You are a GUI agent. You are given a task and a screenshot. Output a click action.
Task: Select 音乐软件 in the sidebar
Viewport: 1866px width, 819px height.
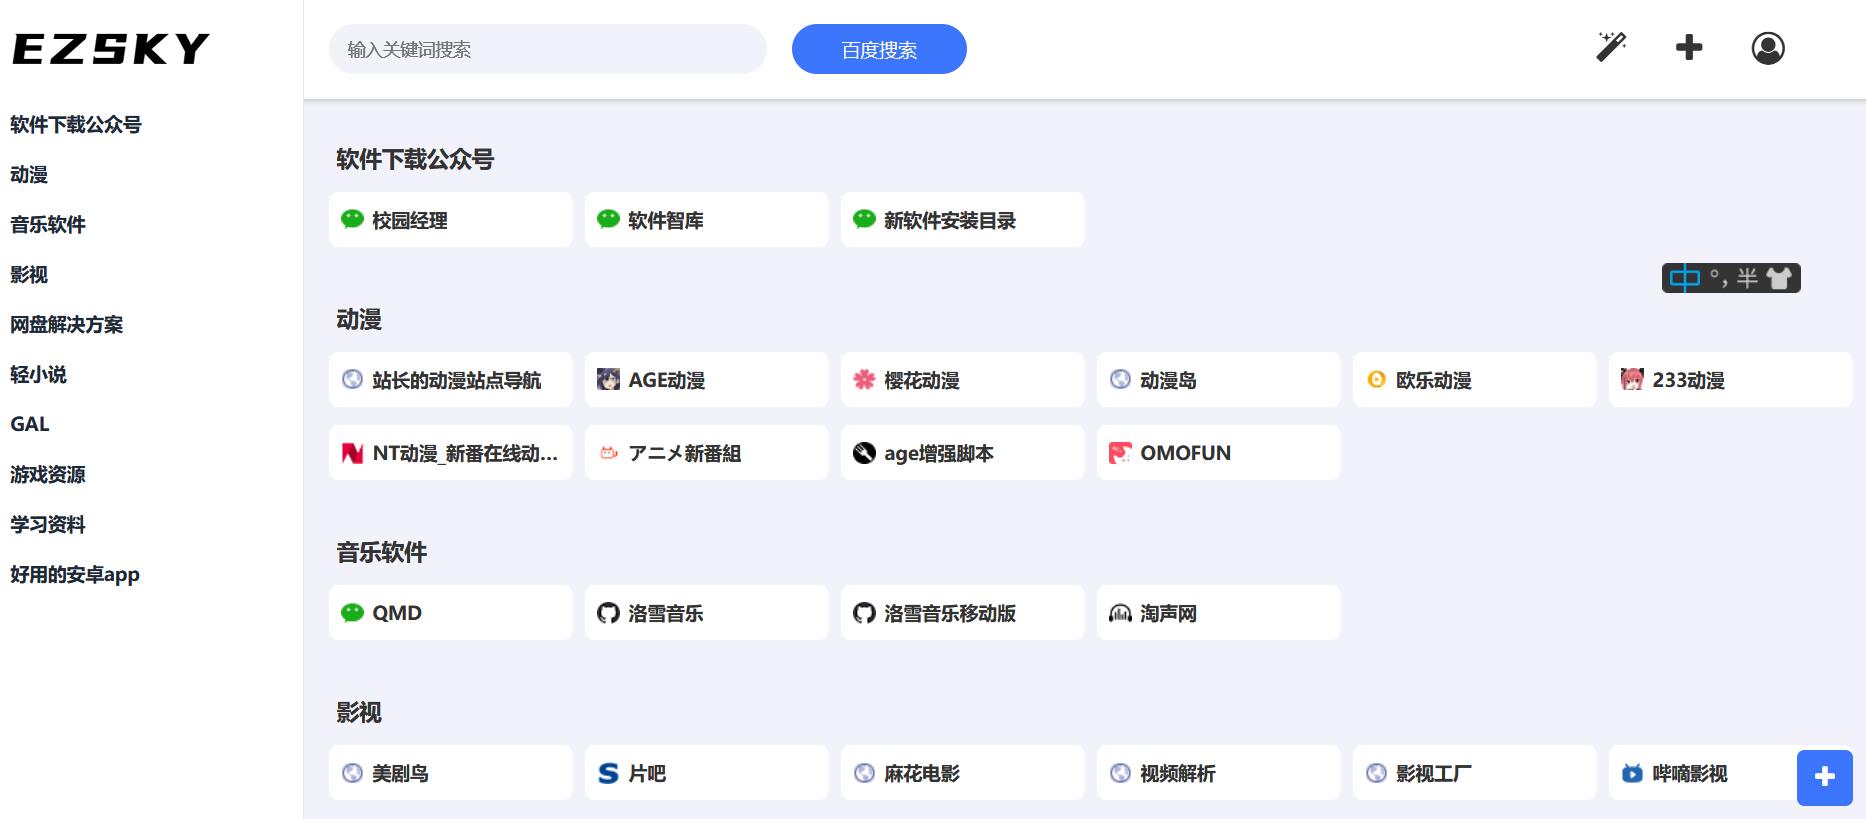point(48,225)
